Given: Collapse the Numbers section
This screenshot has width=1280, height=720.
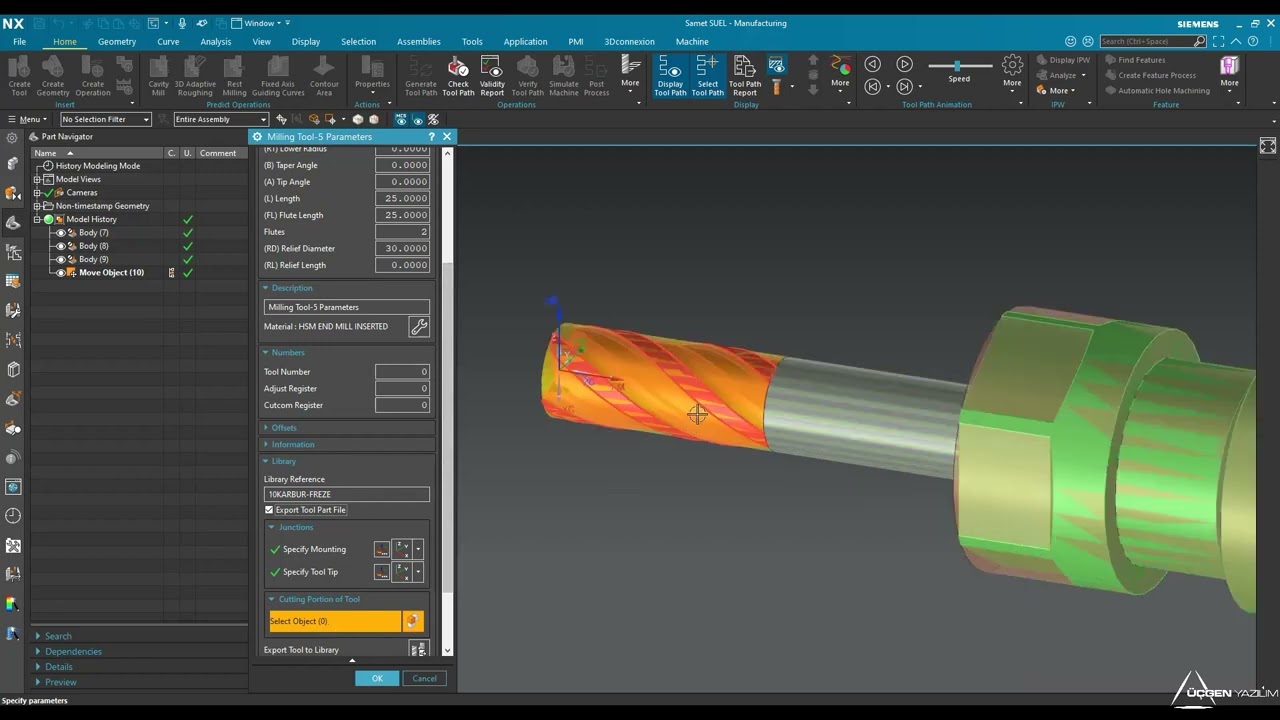Looking at the screenshot, I should tap(287, 353).
